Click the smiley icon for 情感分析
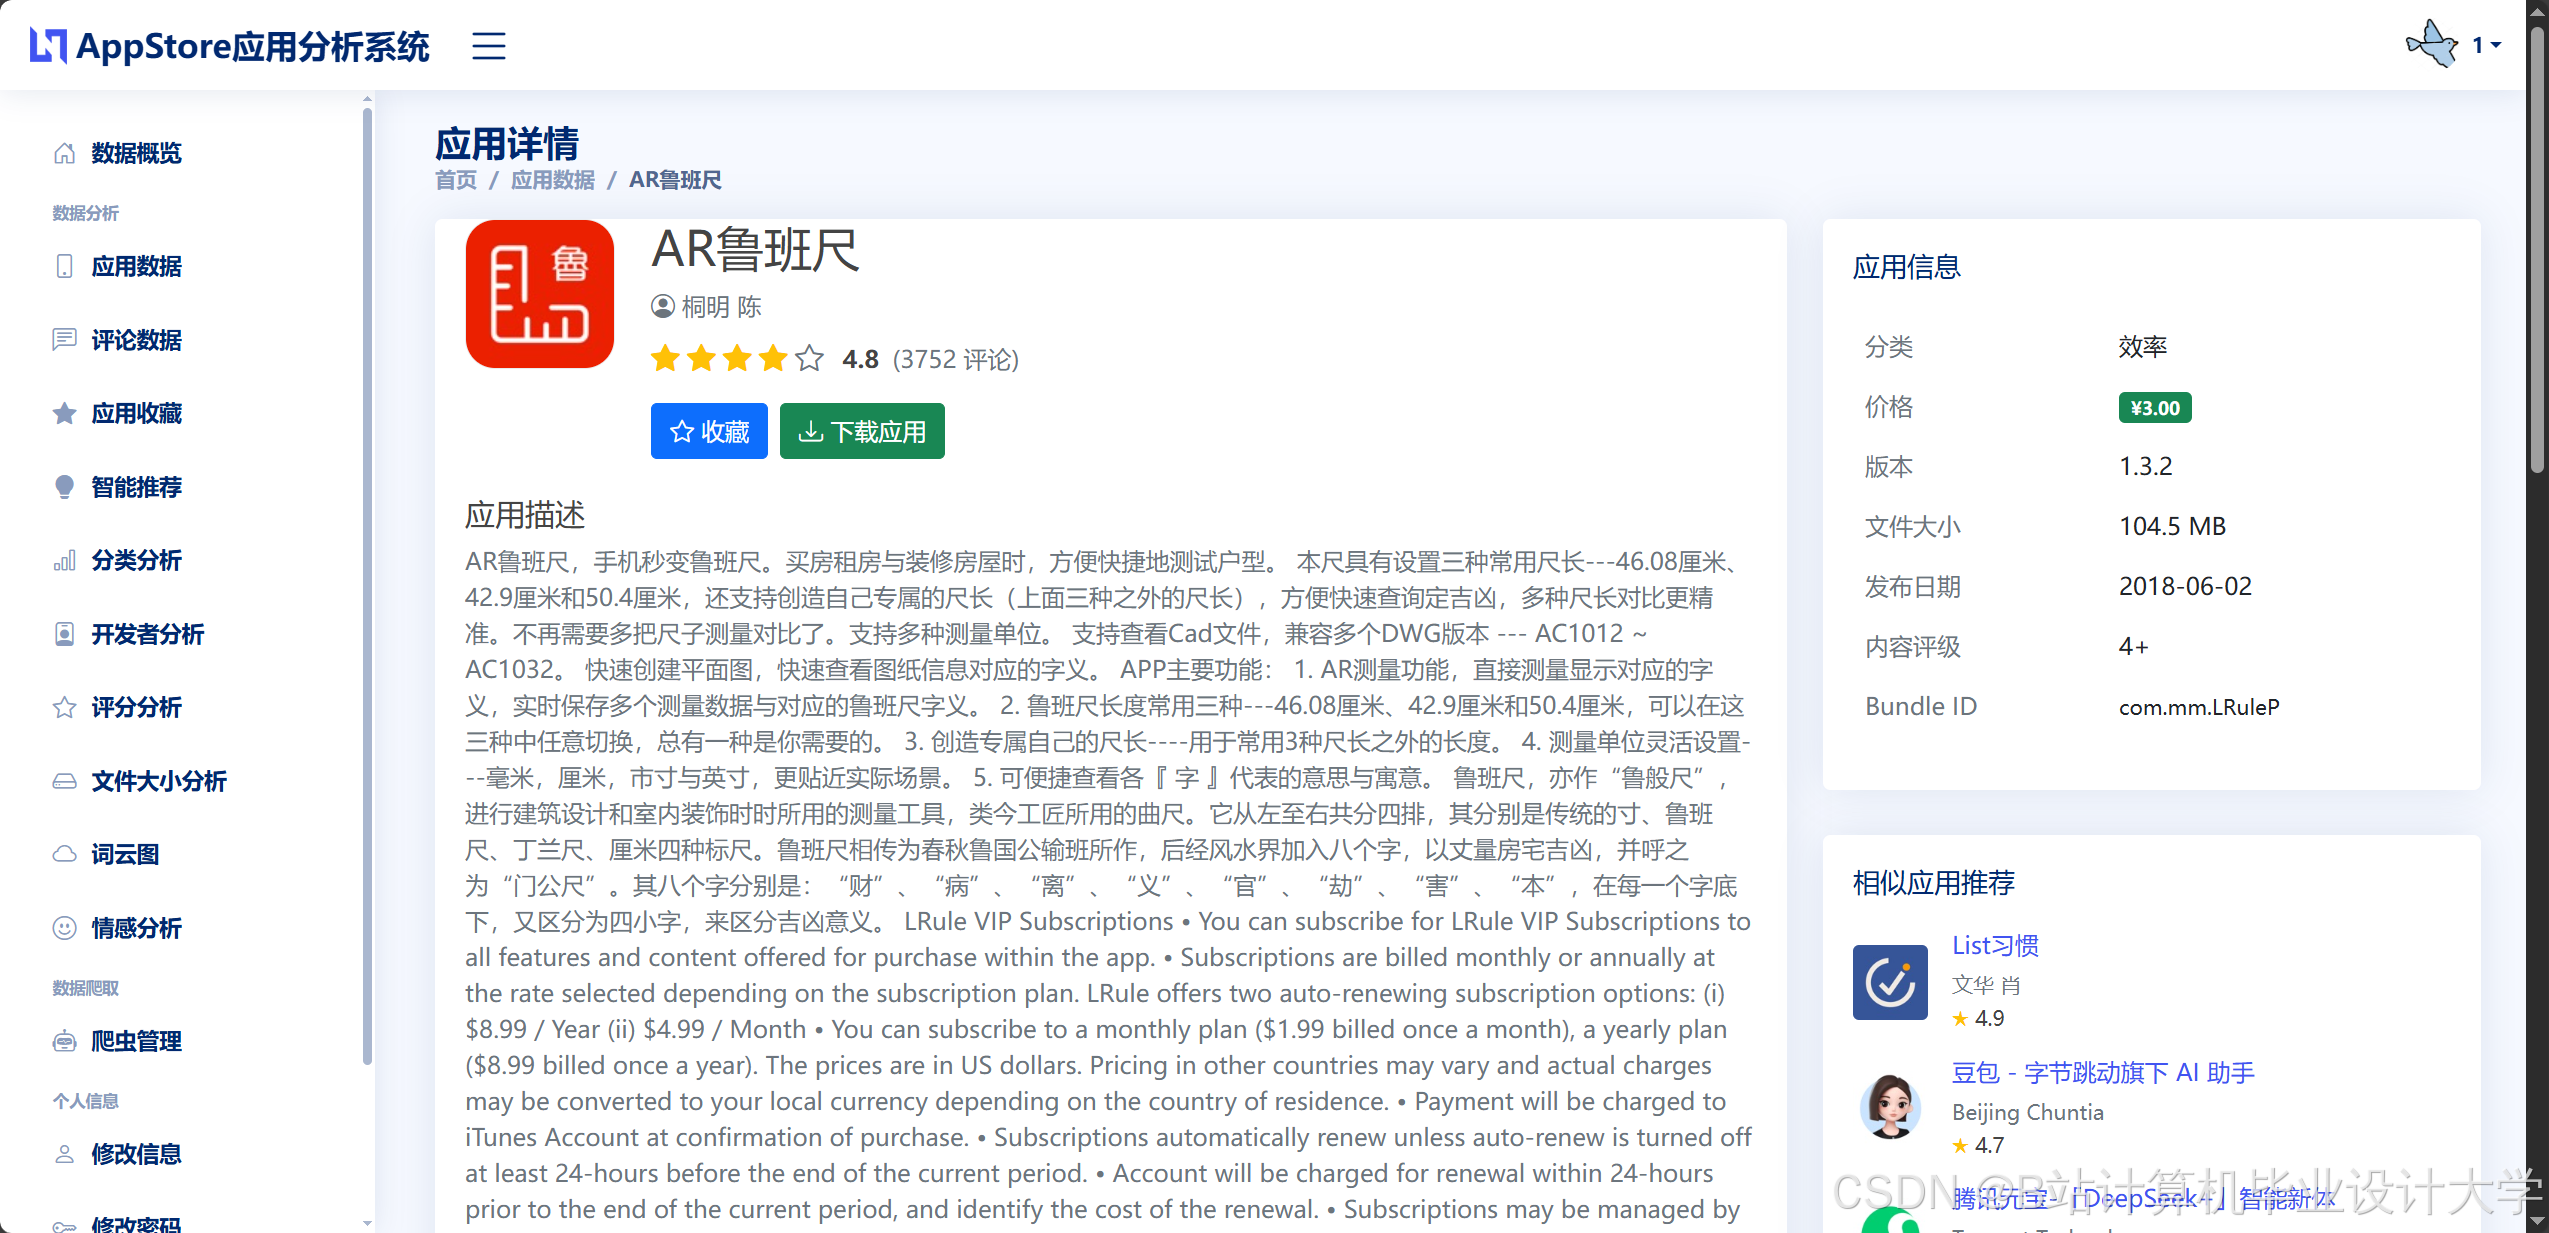The image size is (2549, 1233). coord(64,928)
